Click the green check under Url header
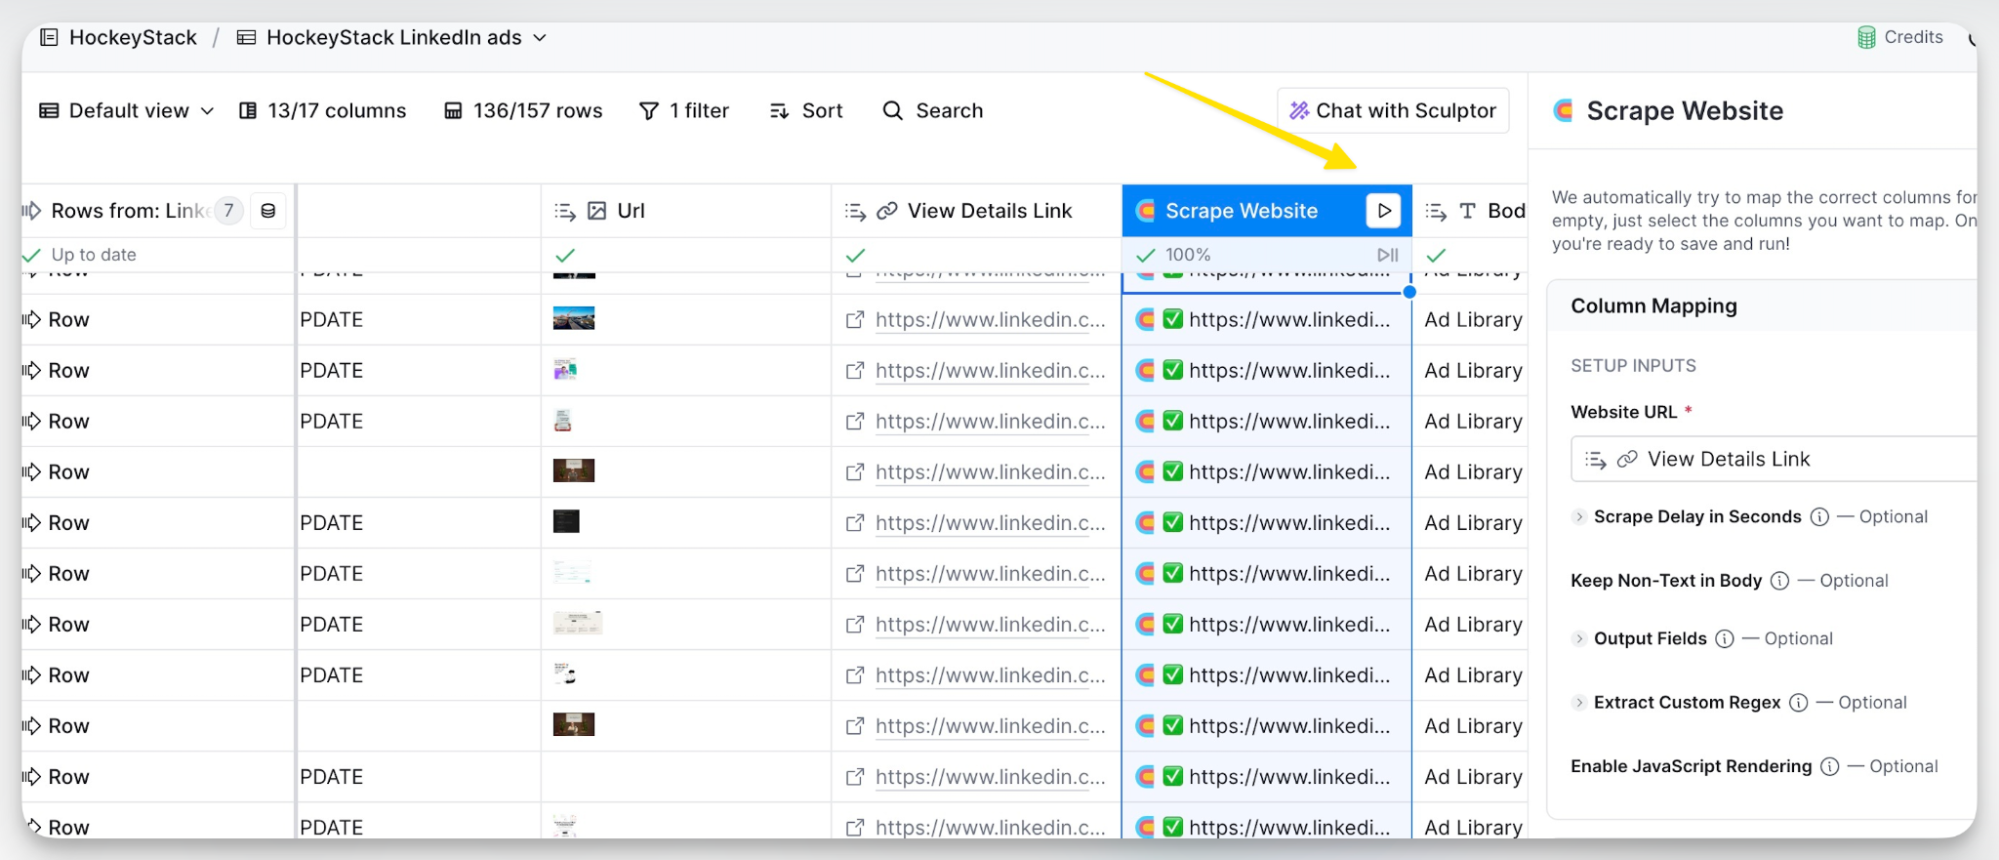 tap(565, 255)
